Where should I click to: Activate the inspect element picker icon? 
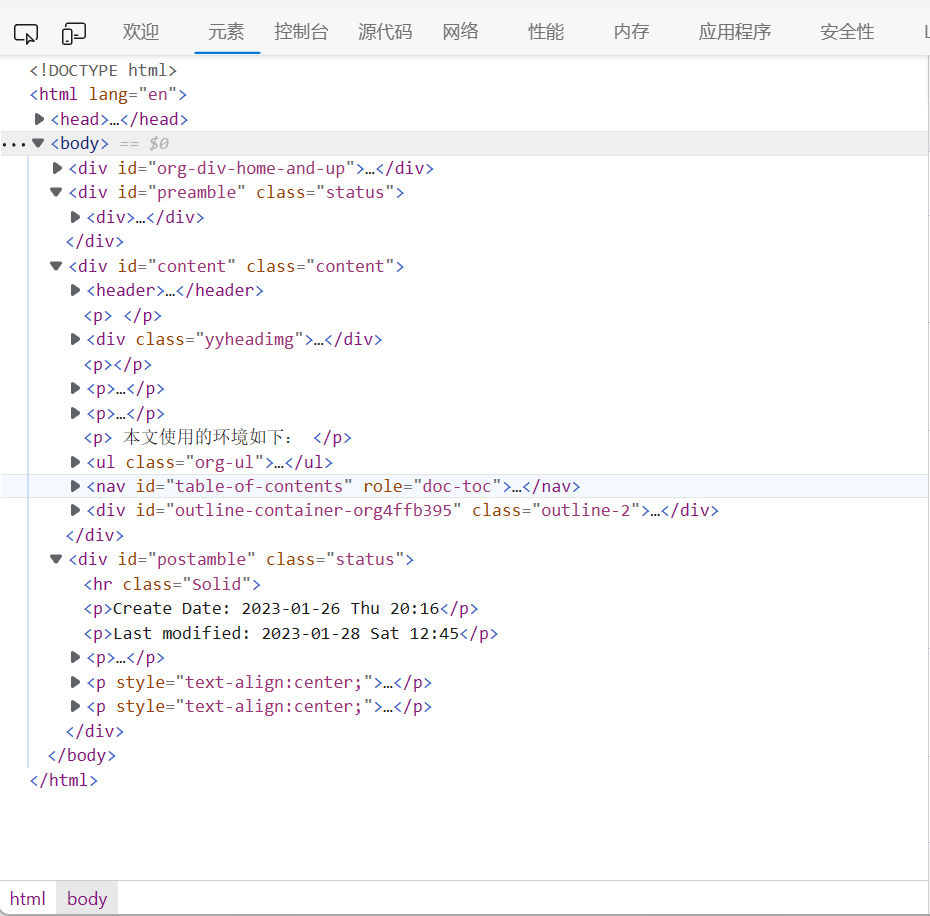point(26,34)
